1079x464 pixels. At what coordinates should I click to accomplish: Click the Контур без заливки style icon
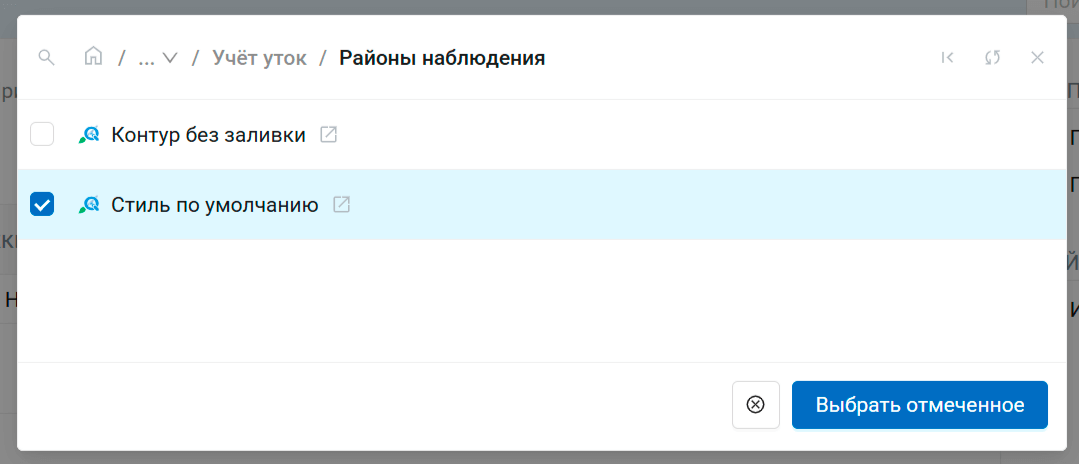pos(89,135)
